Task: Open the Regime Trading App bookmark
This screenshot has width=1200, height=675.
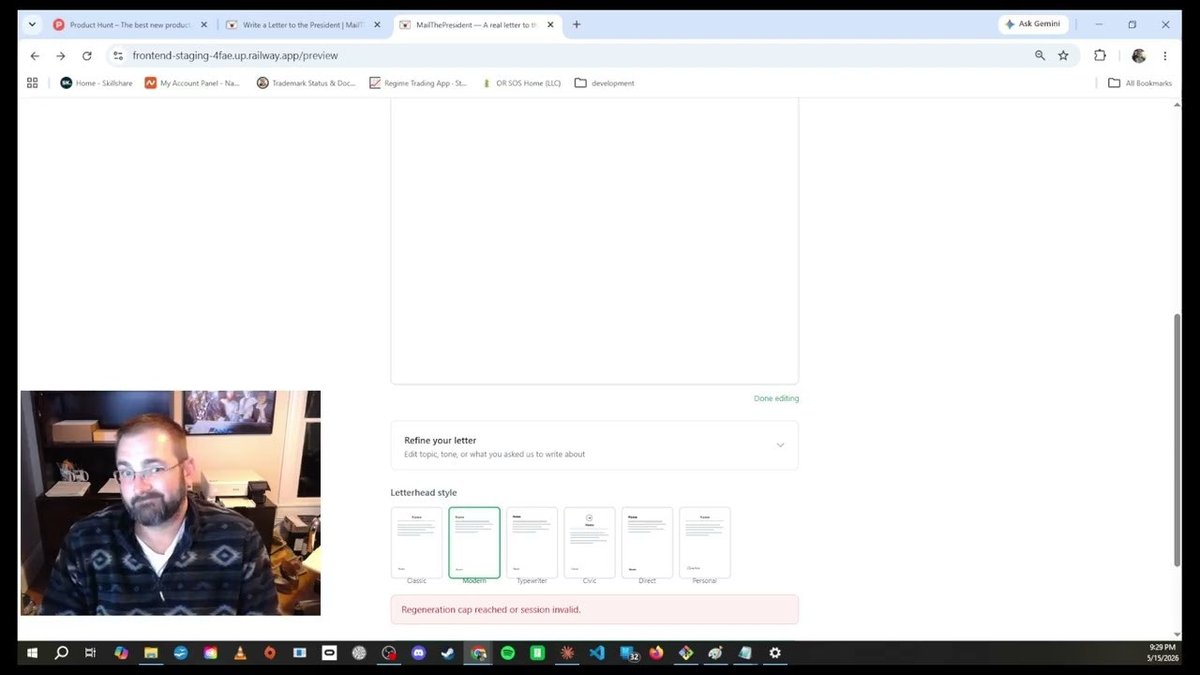Action: [x=418, y=83]
